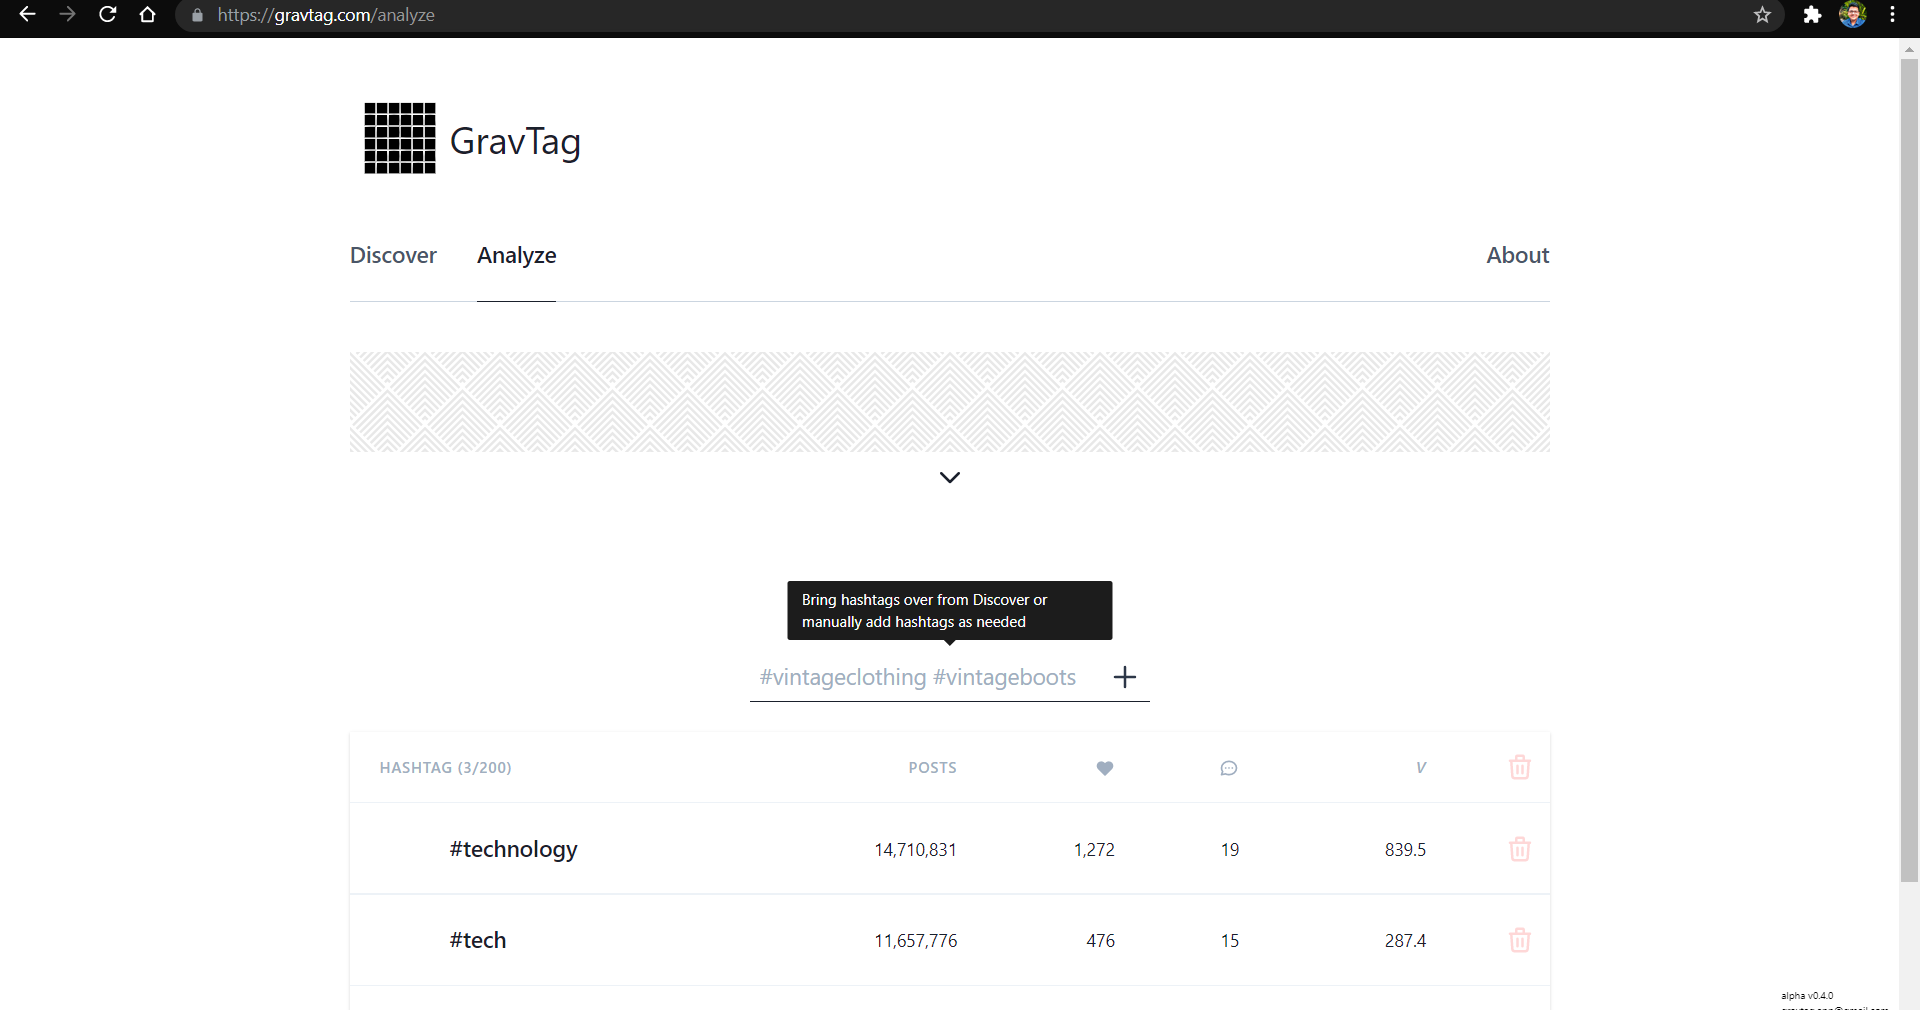Screen dimensions: 1920x1010
Task: Sort by likes heart column icon
Action: click(x=1105, y=768)
